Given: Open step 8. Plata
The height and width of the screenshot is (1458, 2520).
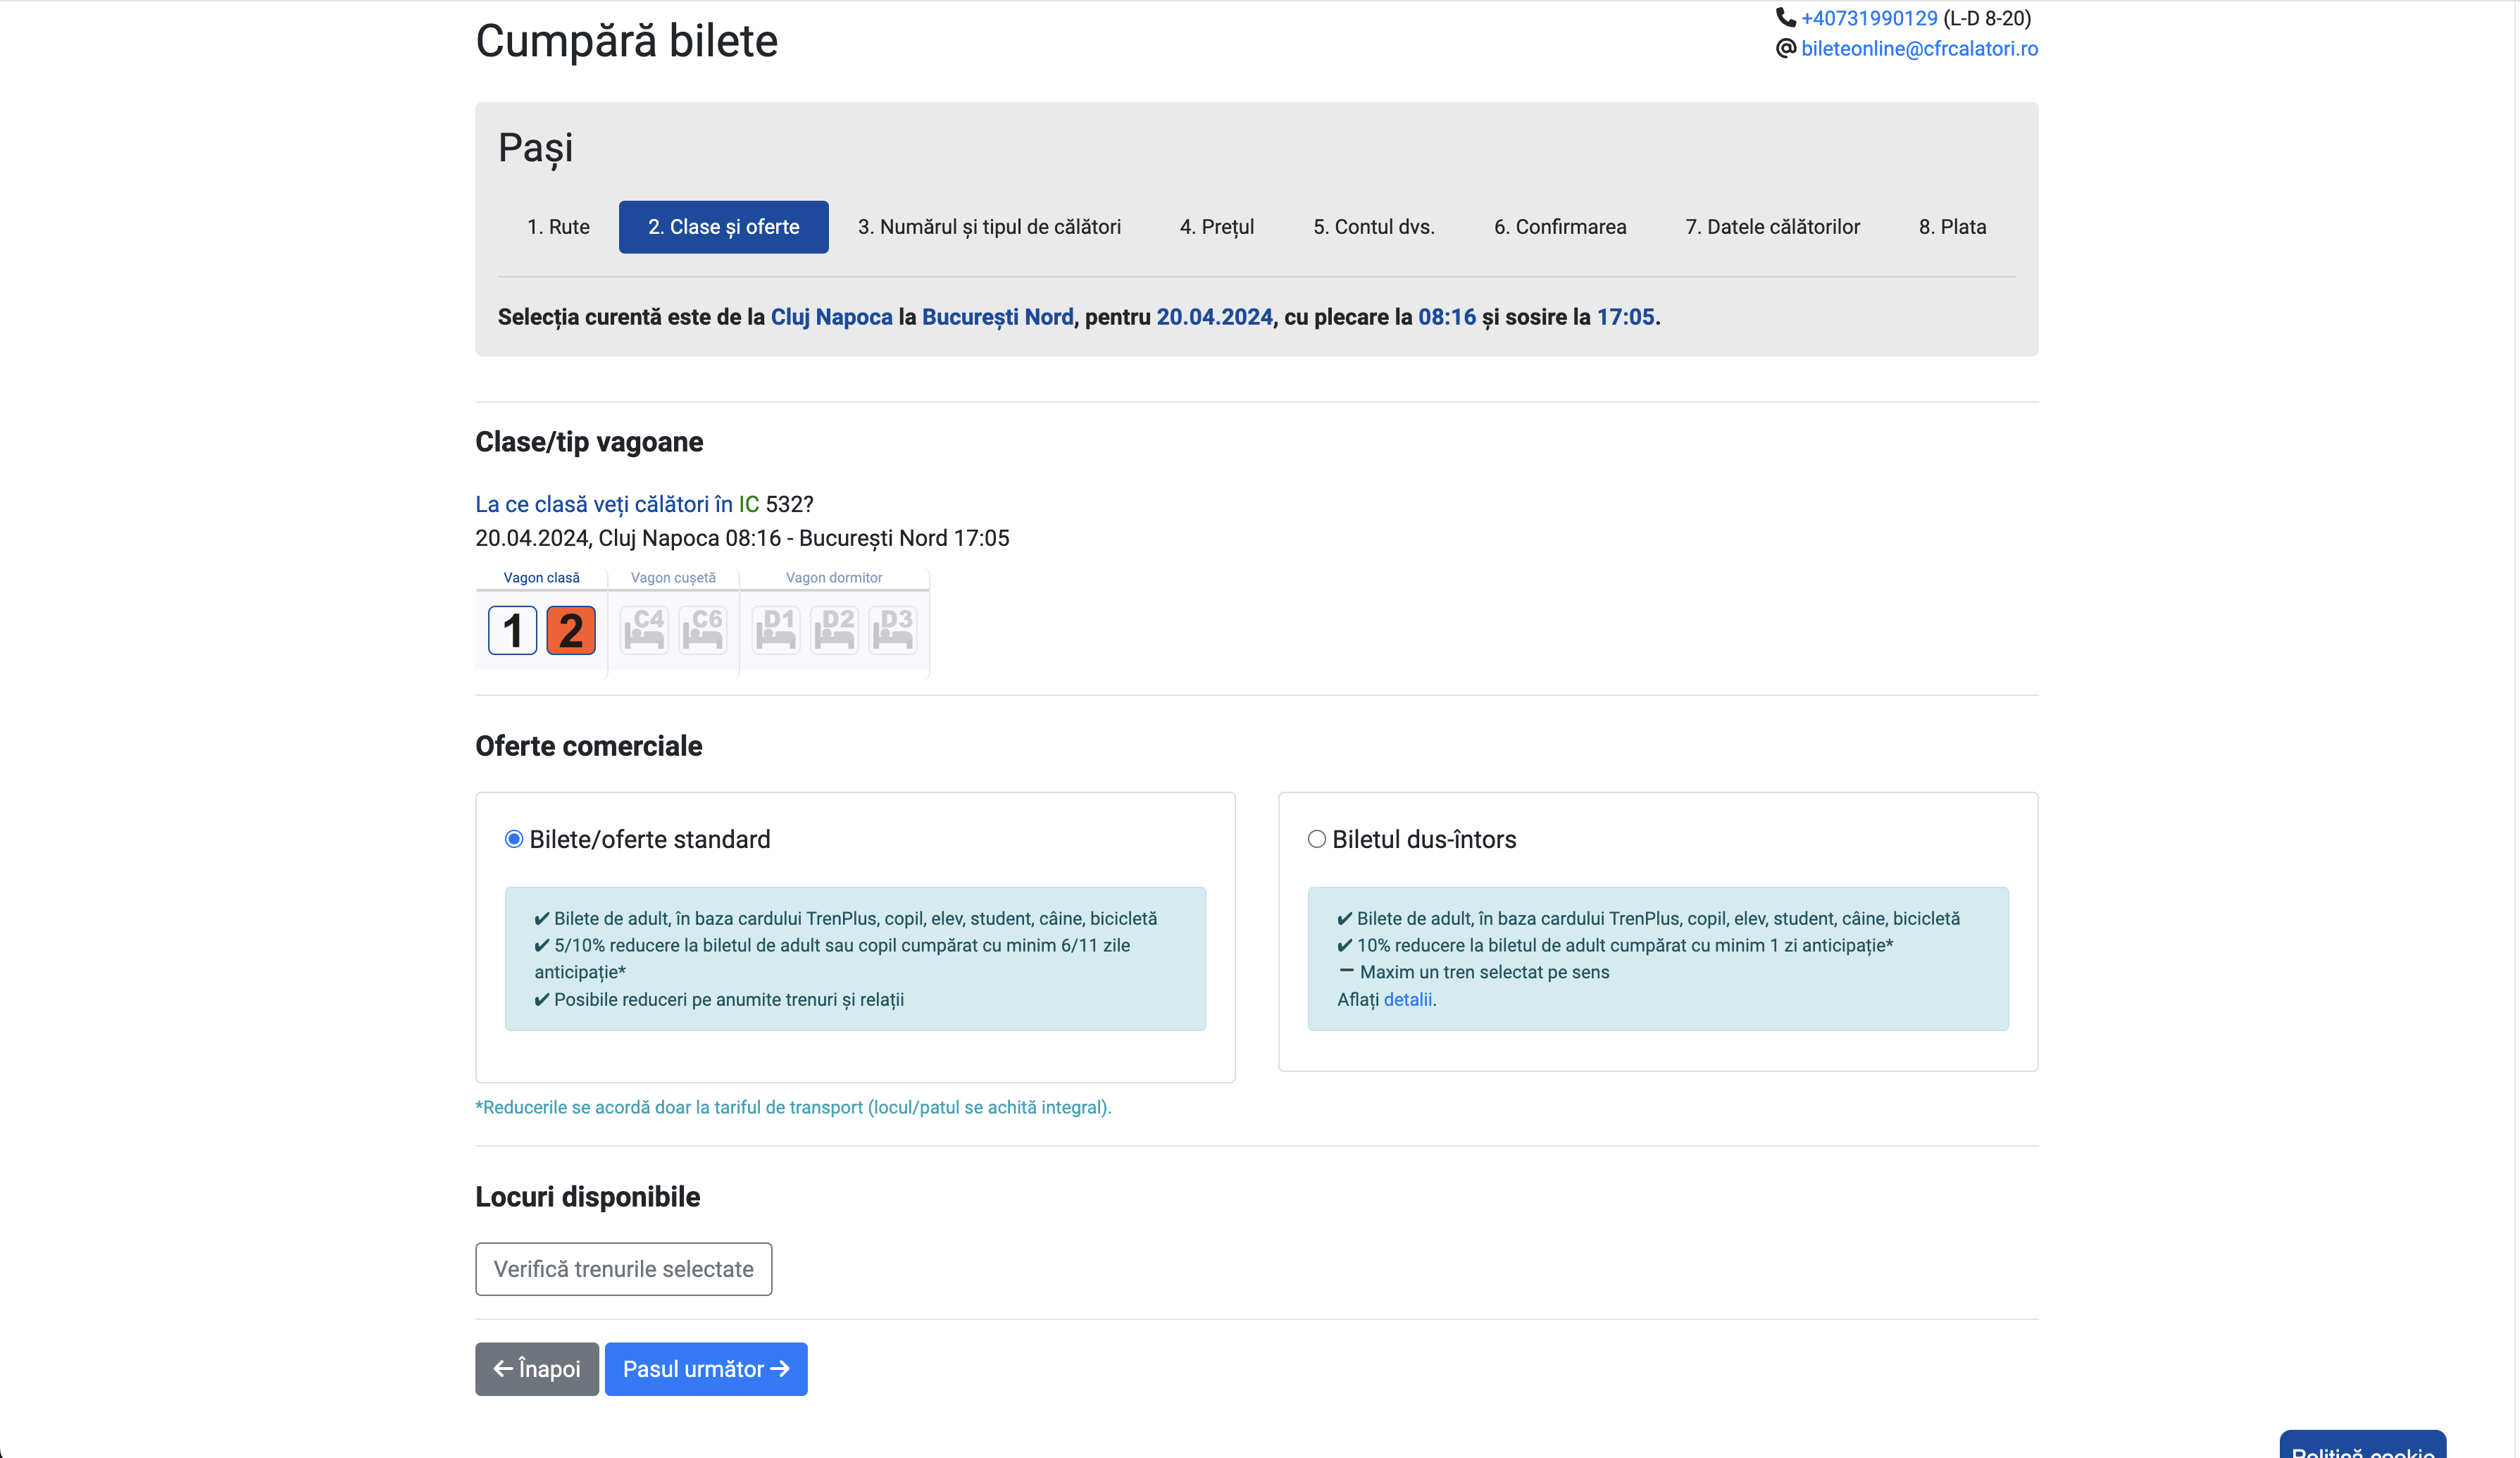Looking at the screenshot, I should pos(1952,227).
